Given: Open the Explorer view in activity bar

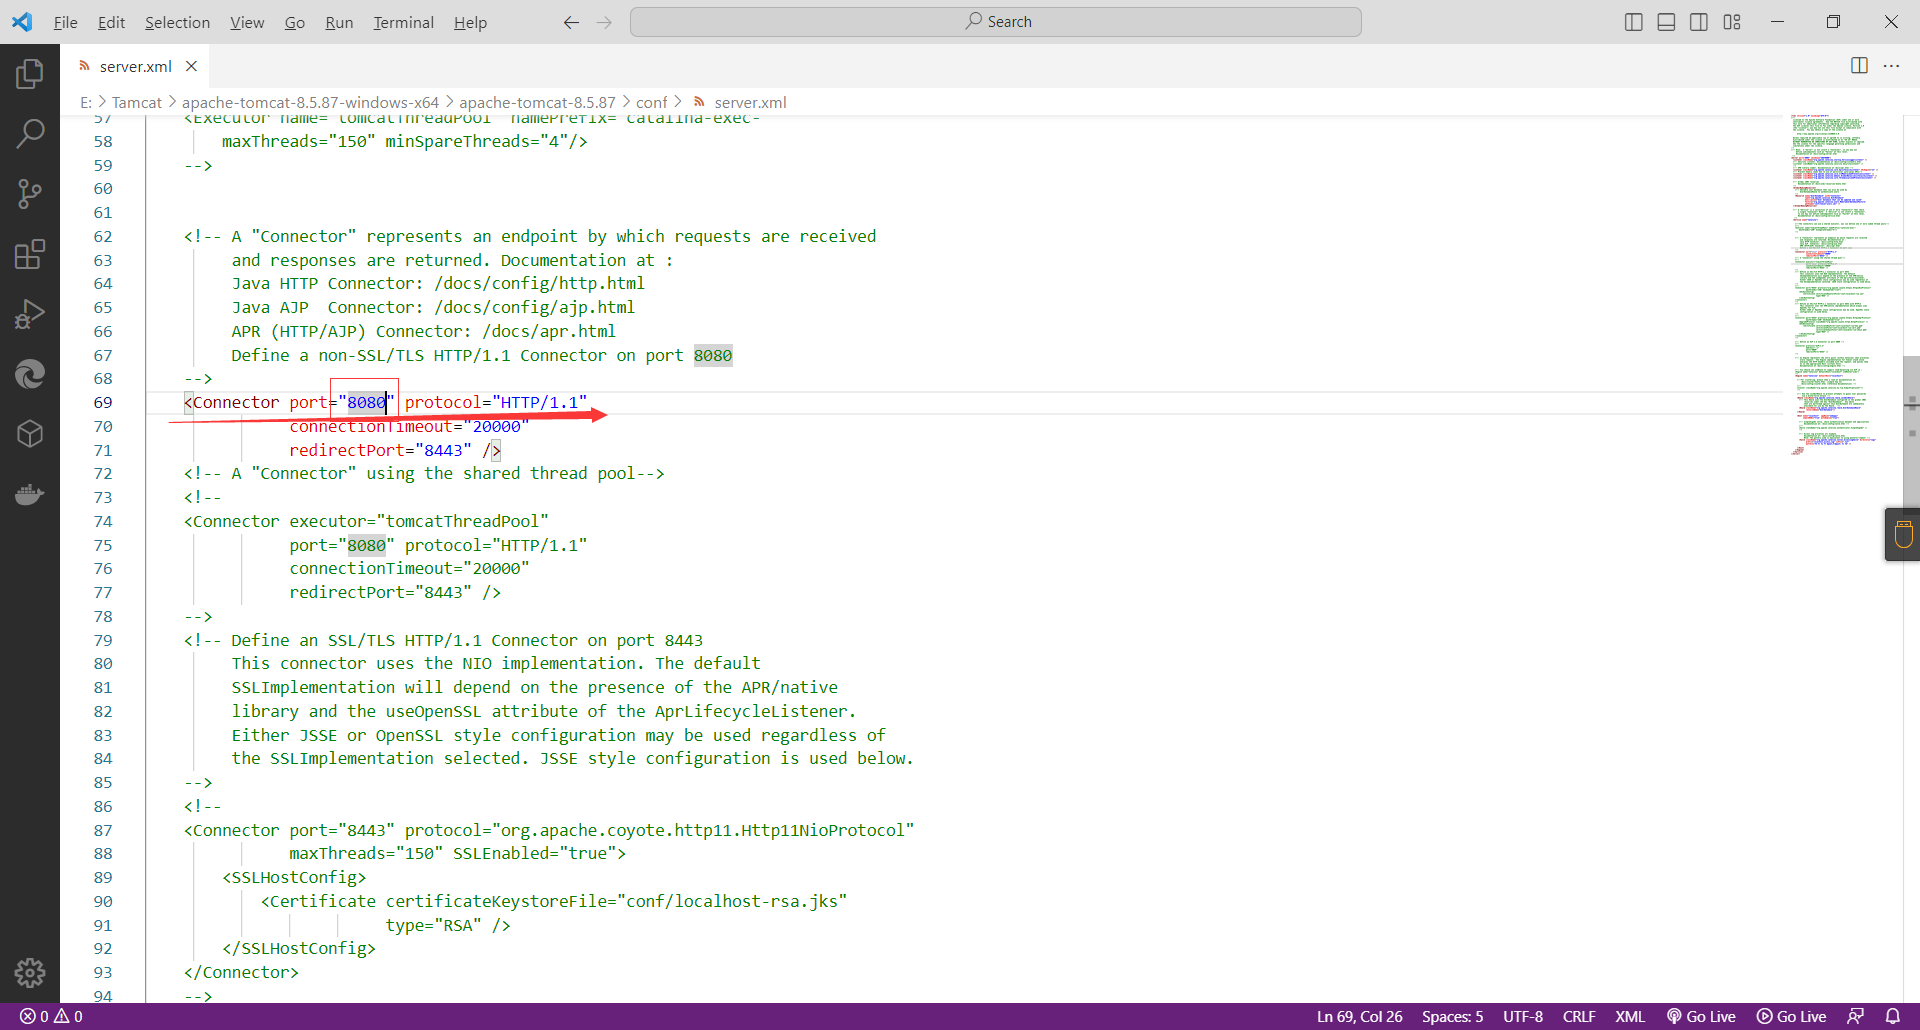Looking at the screenshot, I should click(x=30, y=73).
